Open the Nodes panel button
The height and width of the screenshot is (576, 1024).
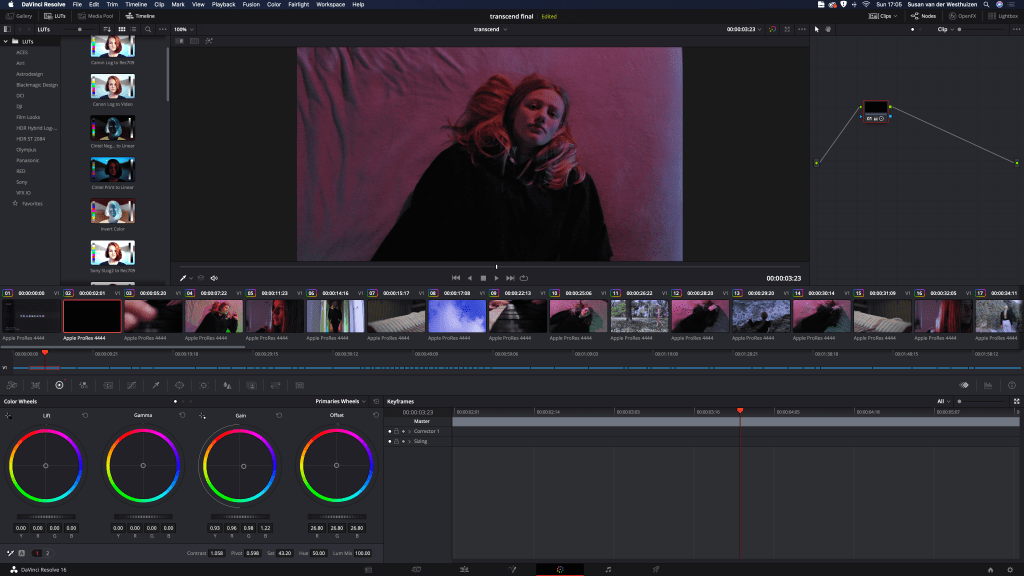coord(922,16)
